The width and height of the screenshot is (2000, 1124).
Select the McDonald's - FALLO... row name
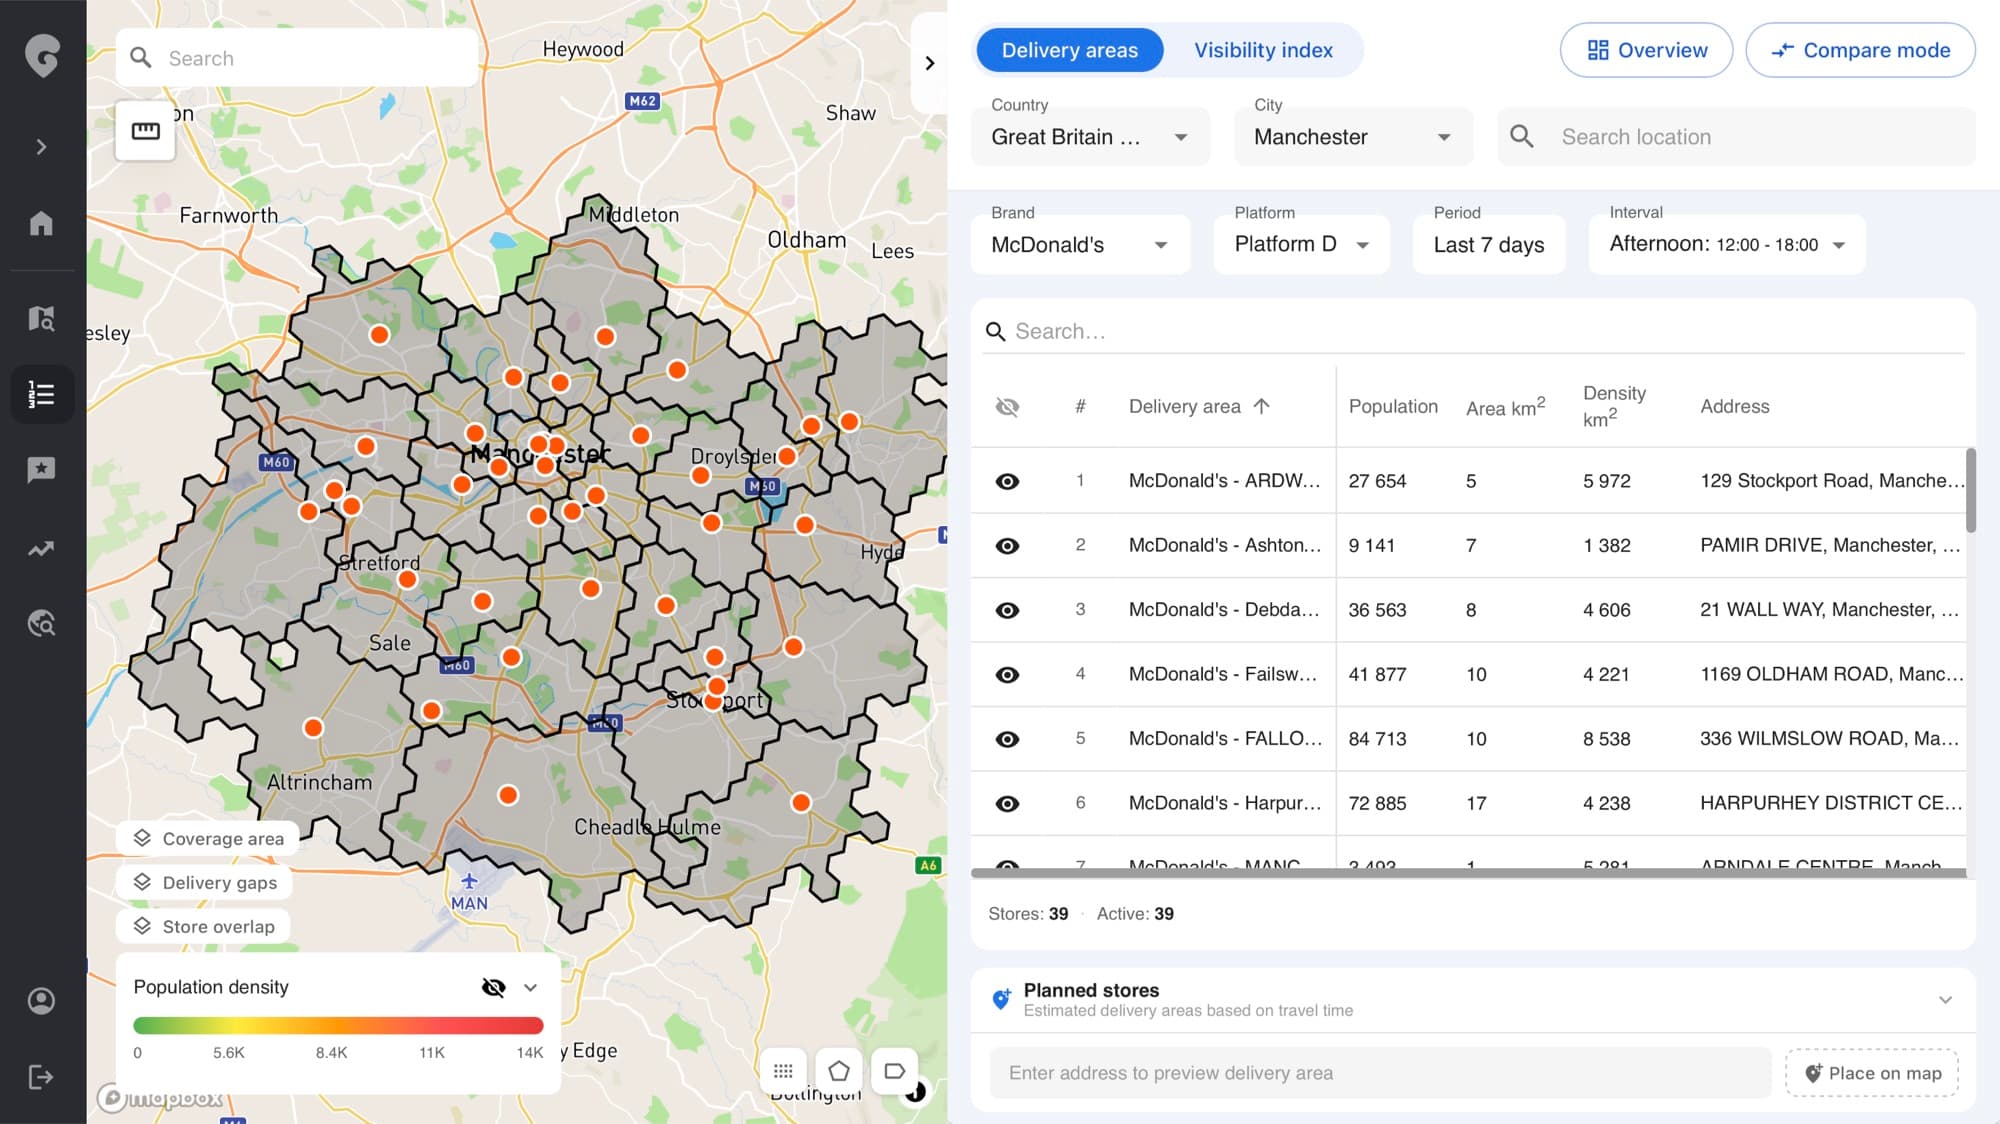pos(1225,739)
